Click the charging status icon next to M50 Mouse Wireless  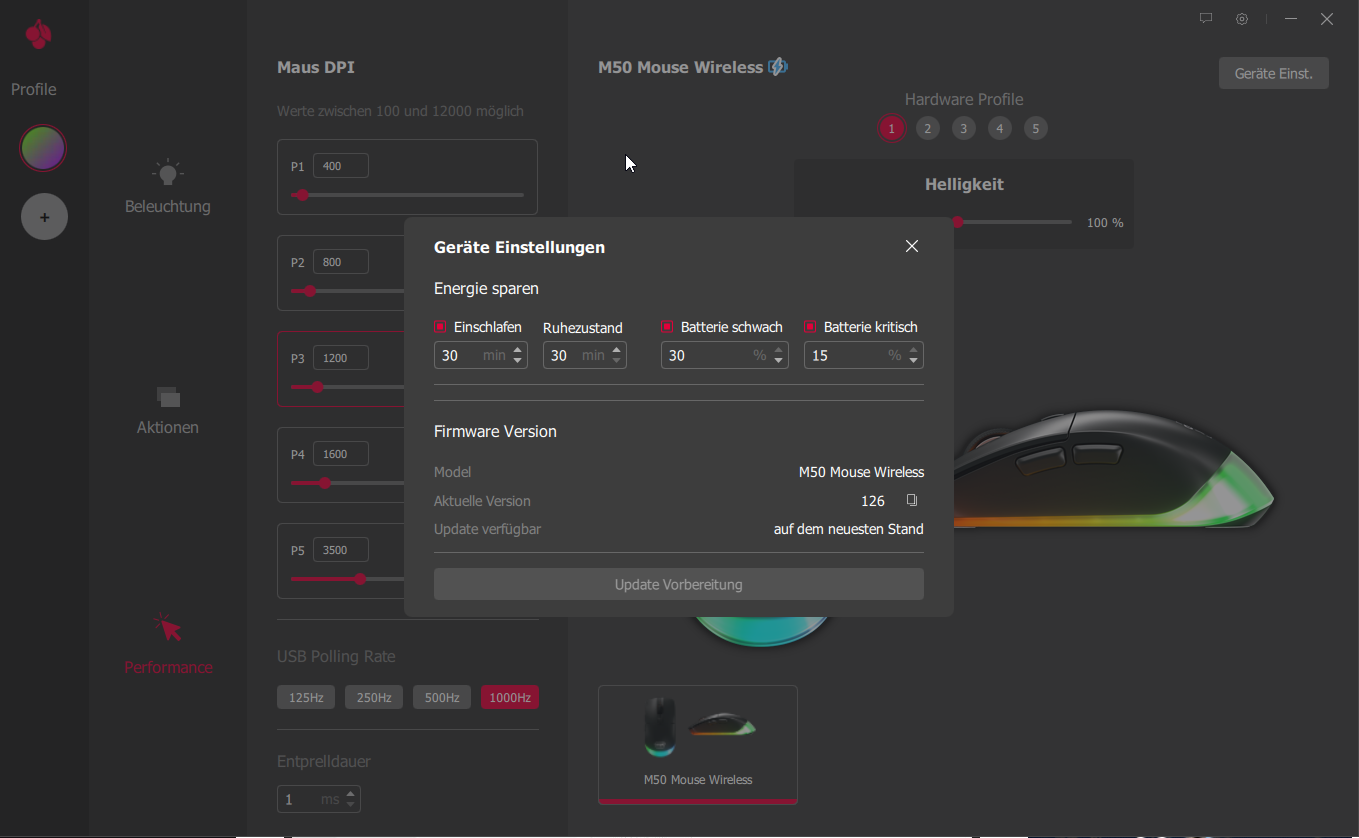click(778, 67)
